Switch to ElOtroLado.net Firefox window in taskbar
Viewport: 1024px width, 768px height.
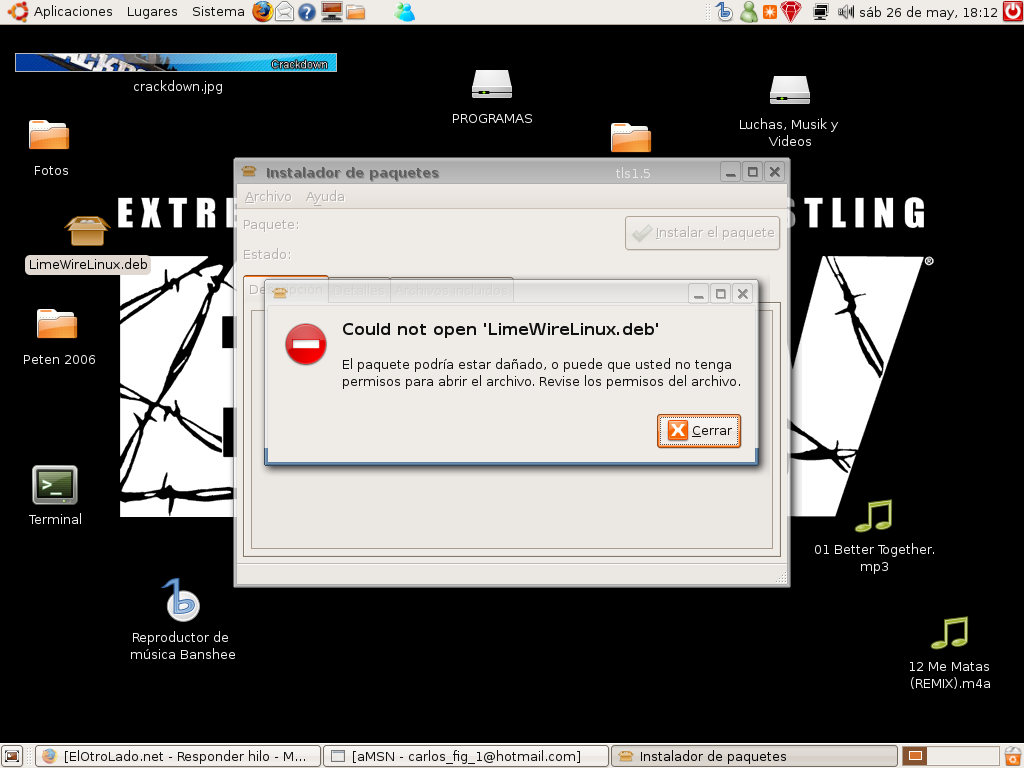coord(178,756)
